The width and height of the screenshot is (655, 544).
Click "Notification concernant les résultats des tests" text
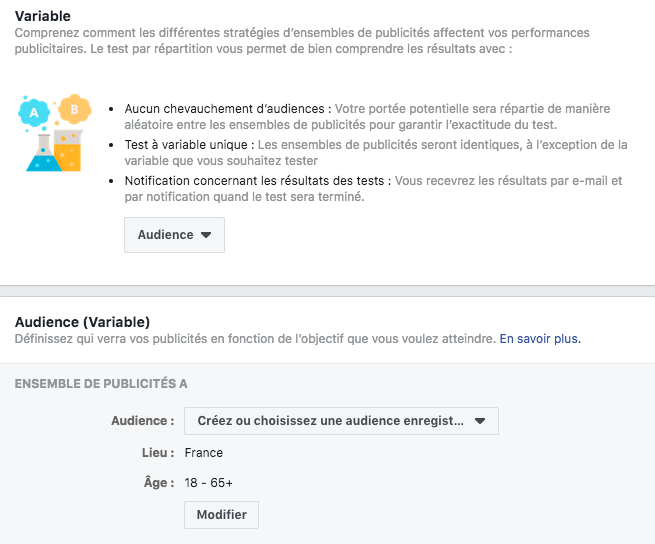pos(258,181)
